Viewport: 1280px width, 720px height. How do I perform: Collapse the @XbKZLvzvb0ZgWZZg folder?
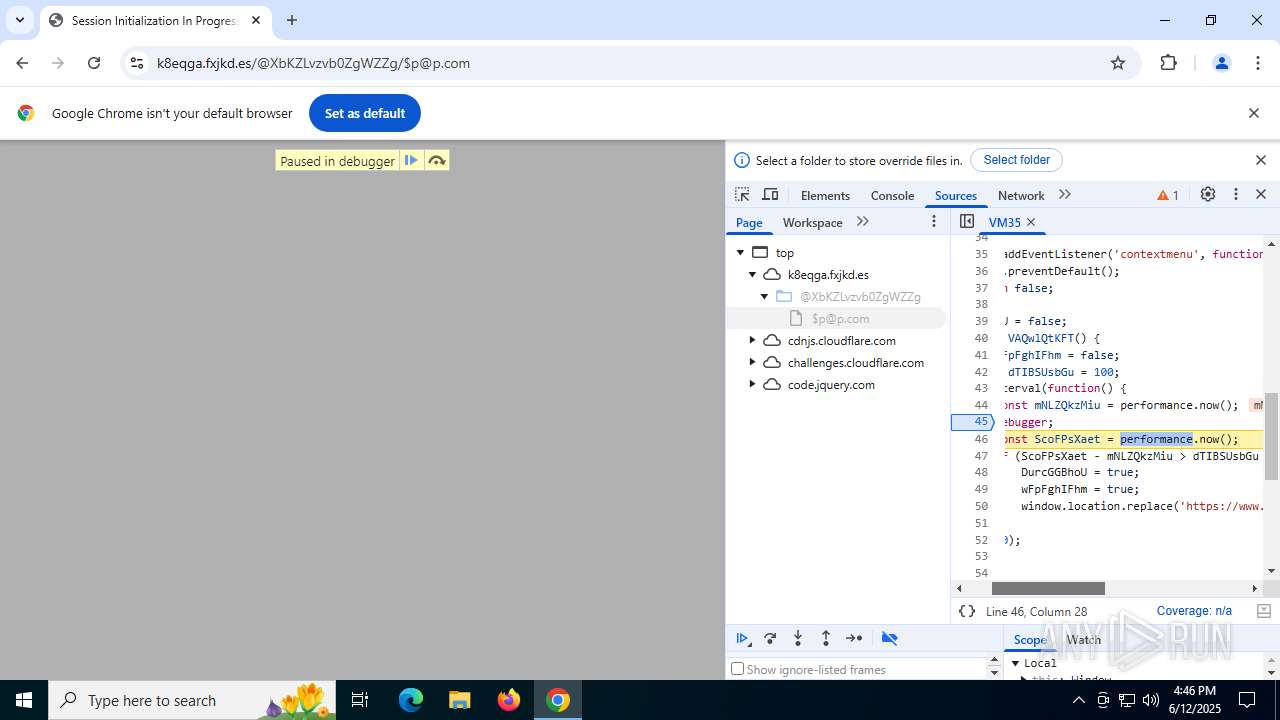765,297
